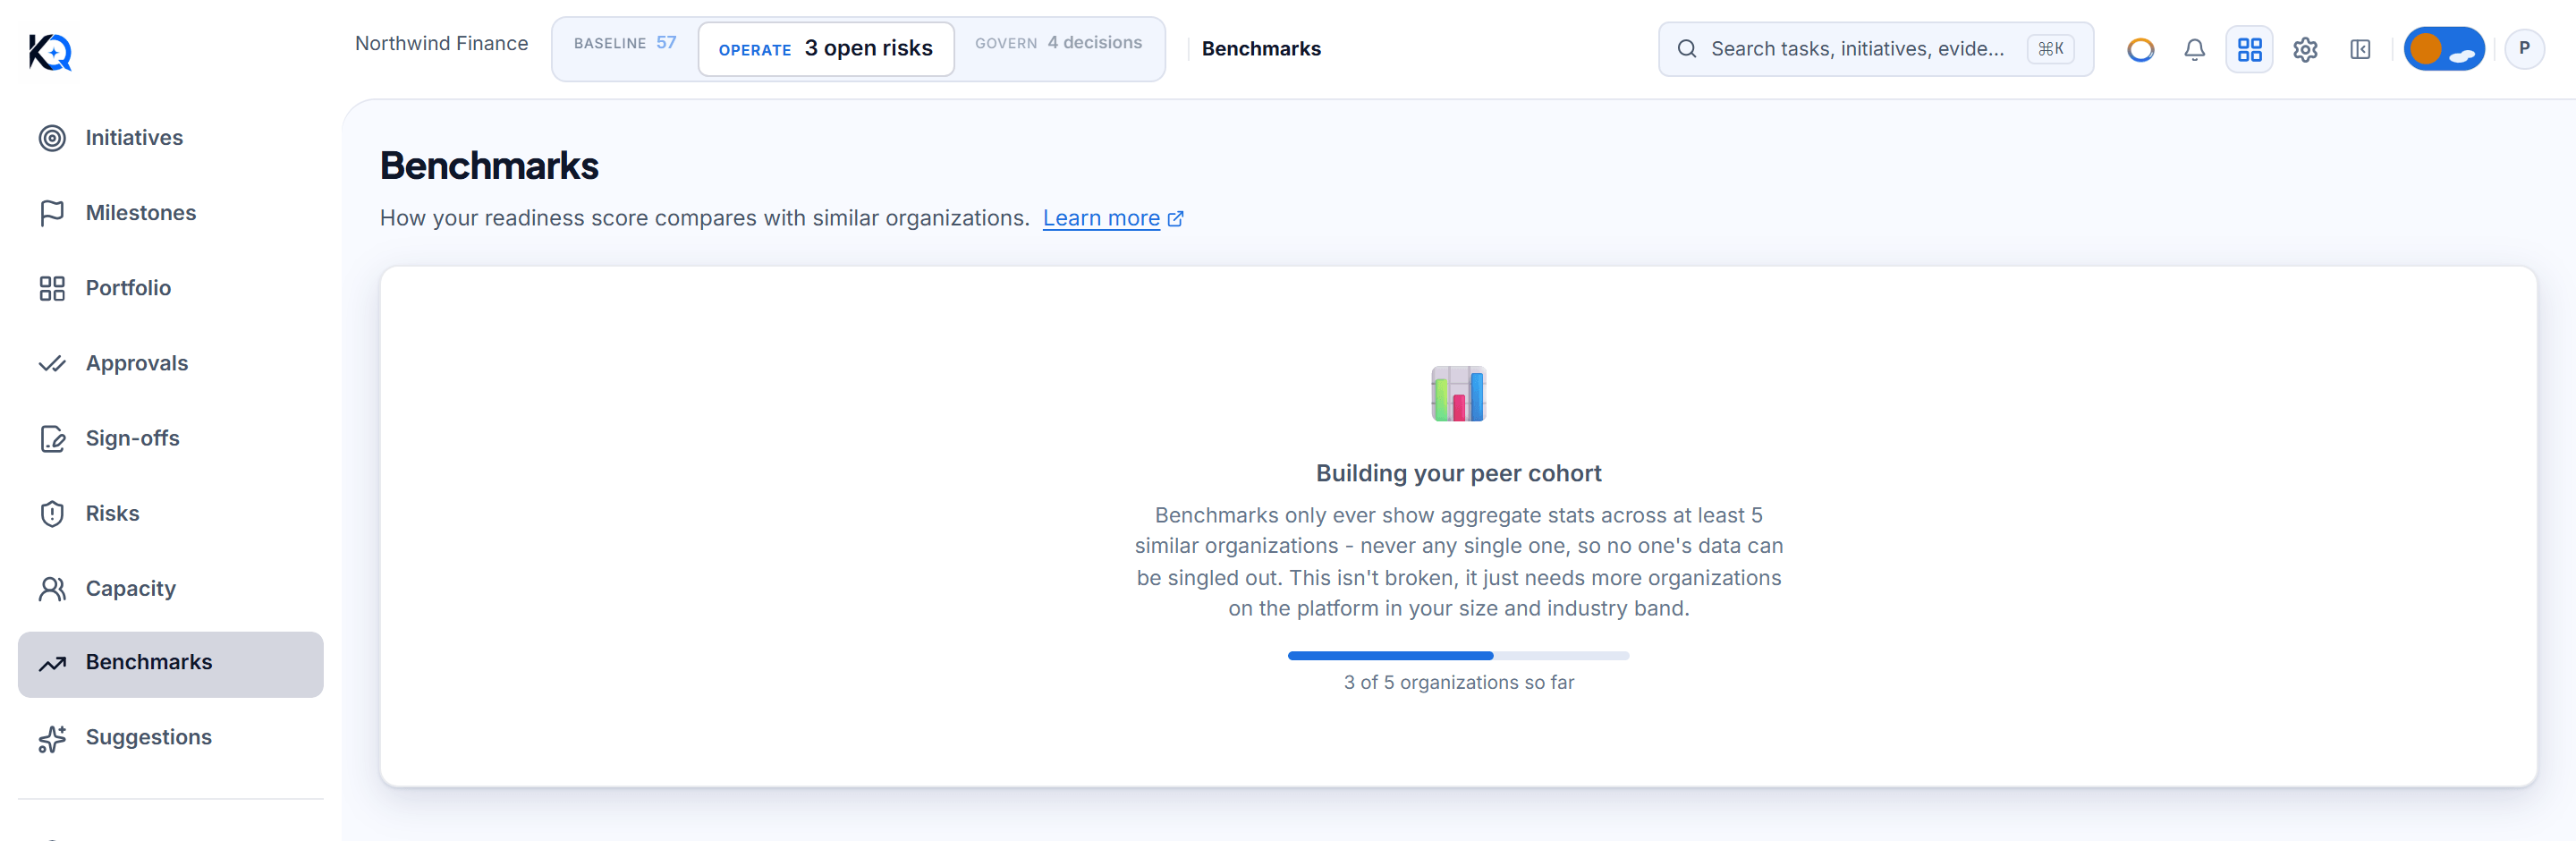This screenshot has height=841, width=2576.
Task: Click the Benchmarks trend arrow icon
Action: (x=52, y=663)
